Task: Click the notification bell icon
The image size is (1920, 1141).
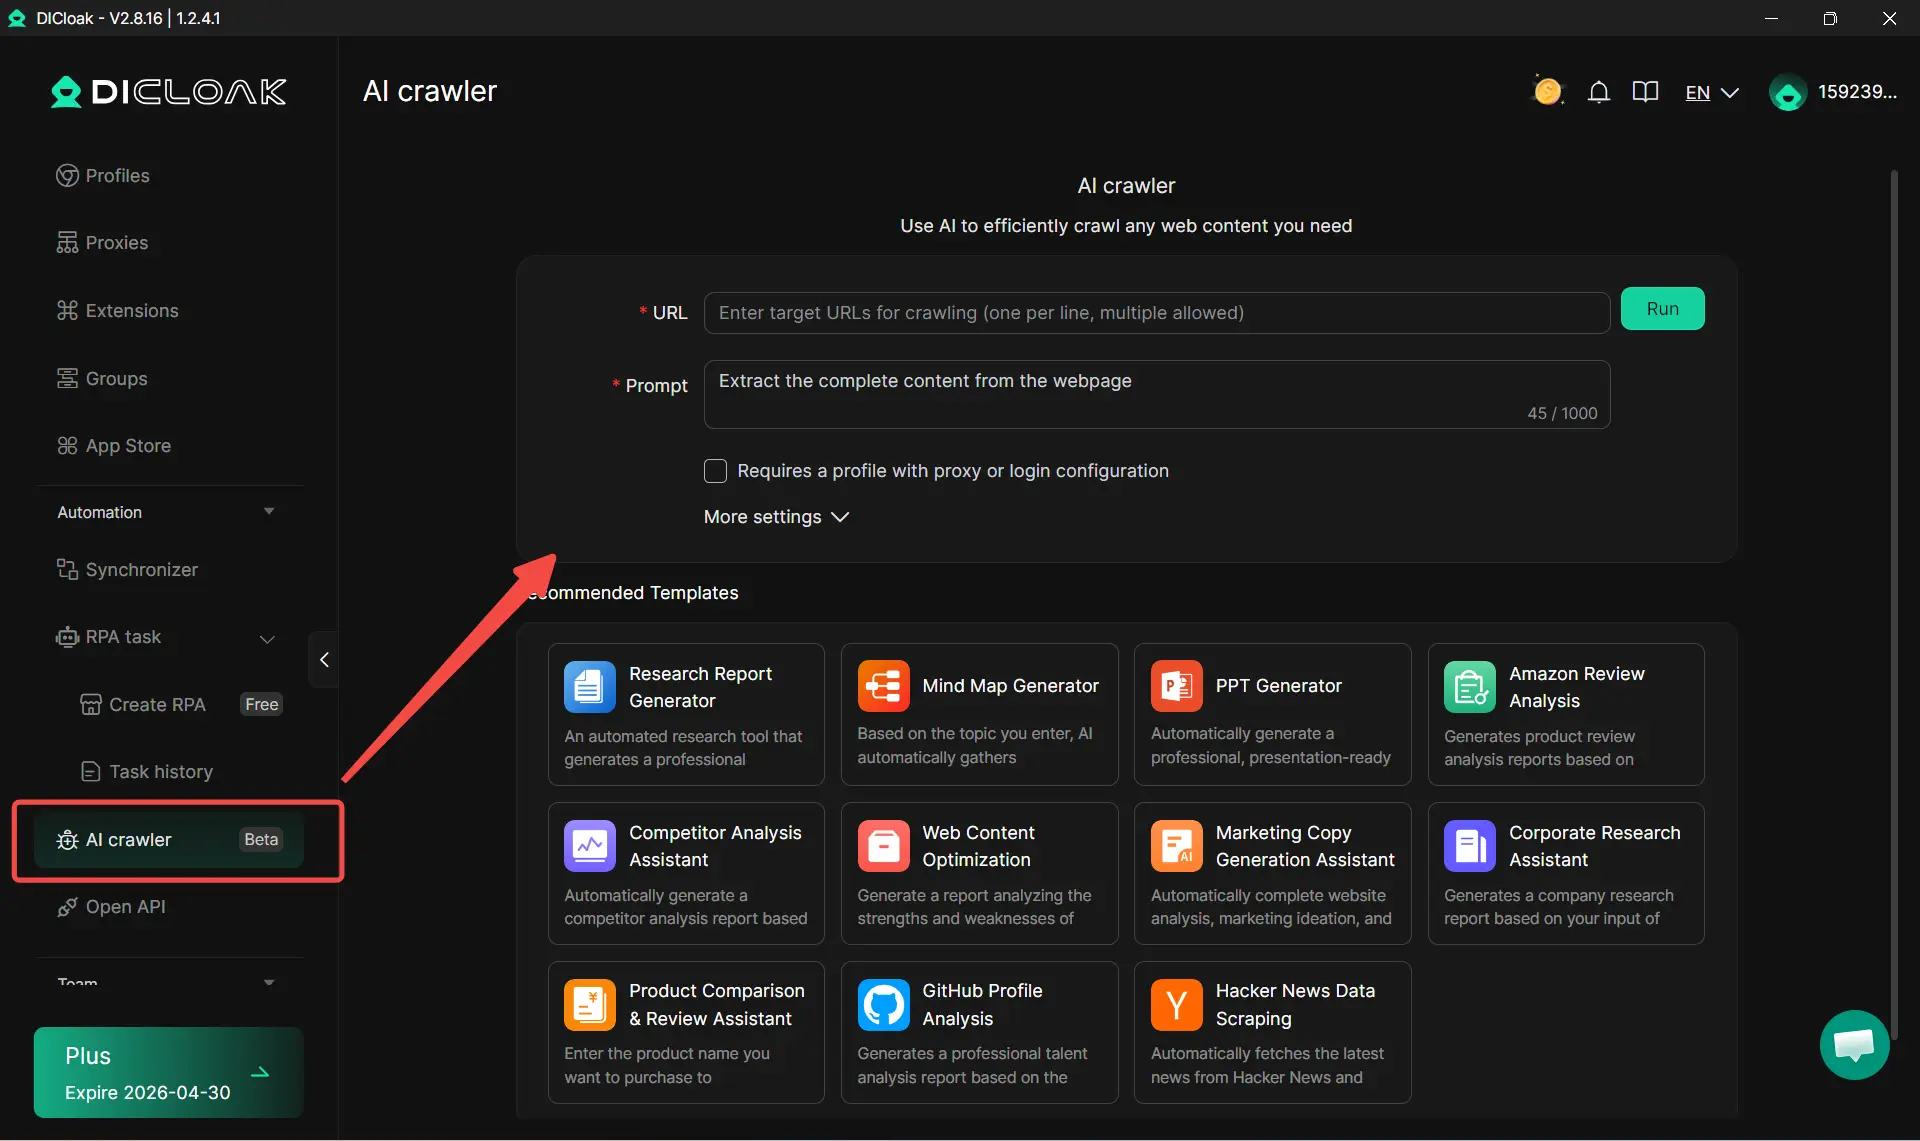Action: (1598, 92)
